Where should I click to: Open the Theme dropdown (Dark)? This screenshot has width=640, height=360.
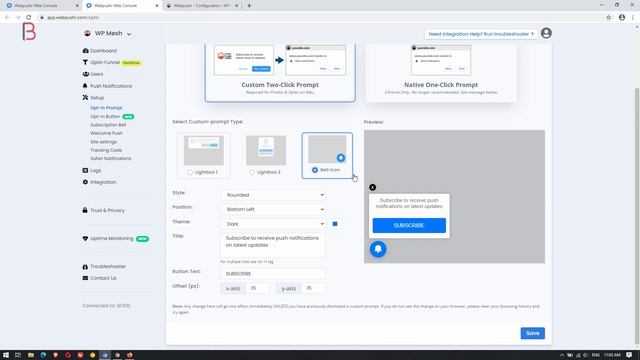click(x=273, y=224)
